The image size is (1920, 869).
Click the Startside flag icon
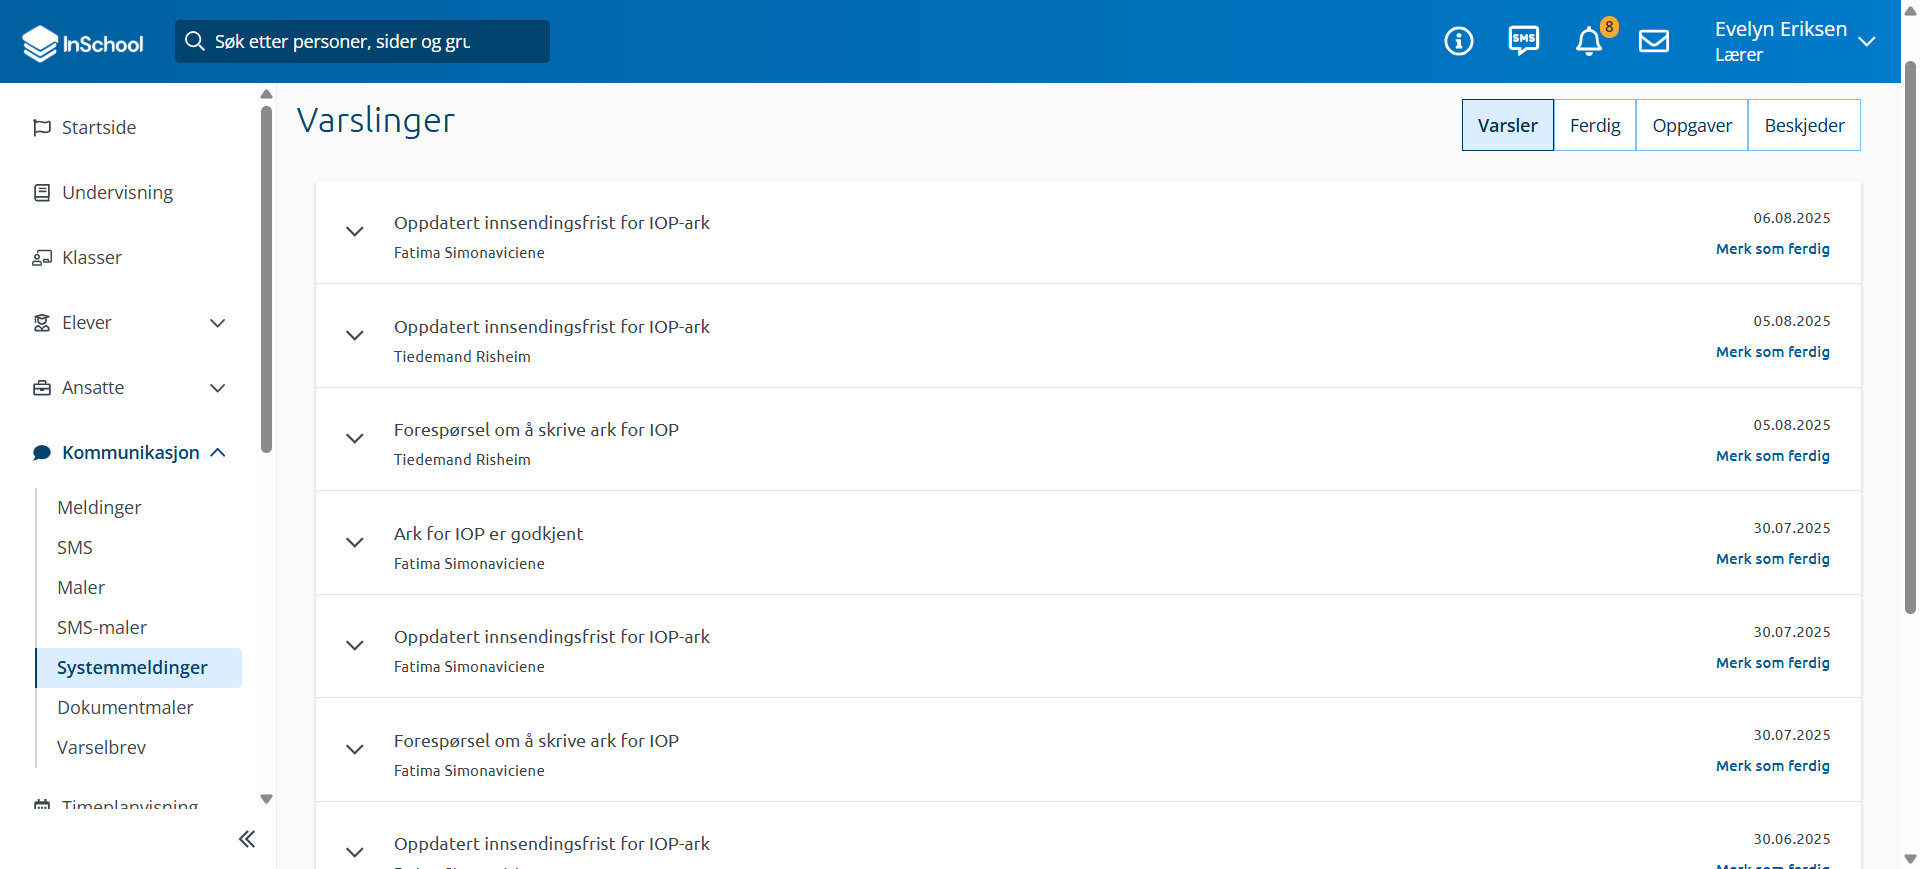point(42,128)
